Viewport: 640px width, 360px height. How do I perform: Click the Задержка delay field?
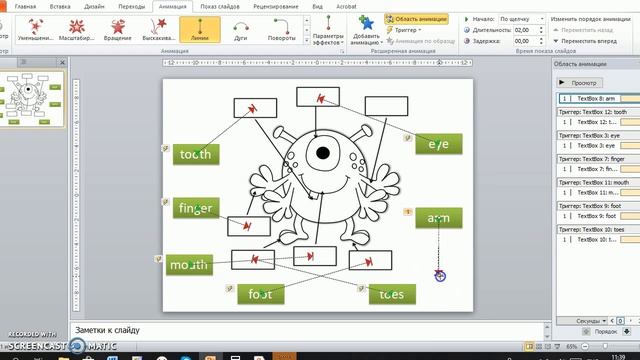click(525, 41)
